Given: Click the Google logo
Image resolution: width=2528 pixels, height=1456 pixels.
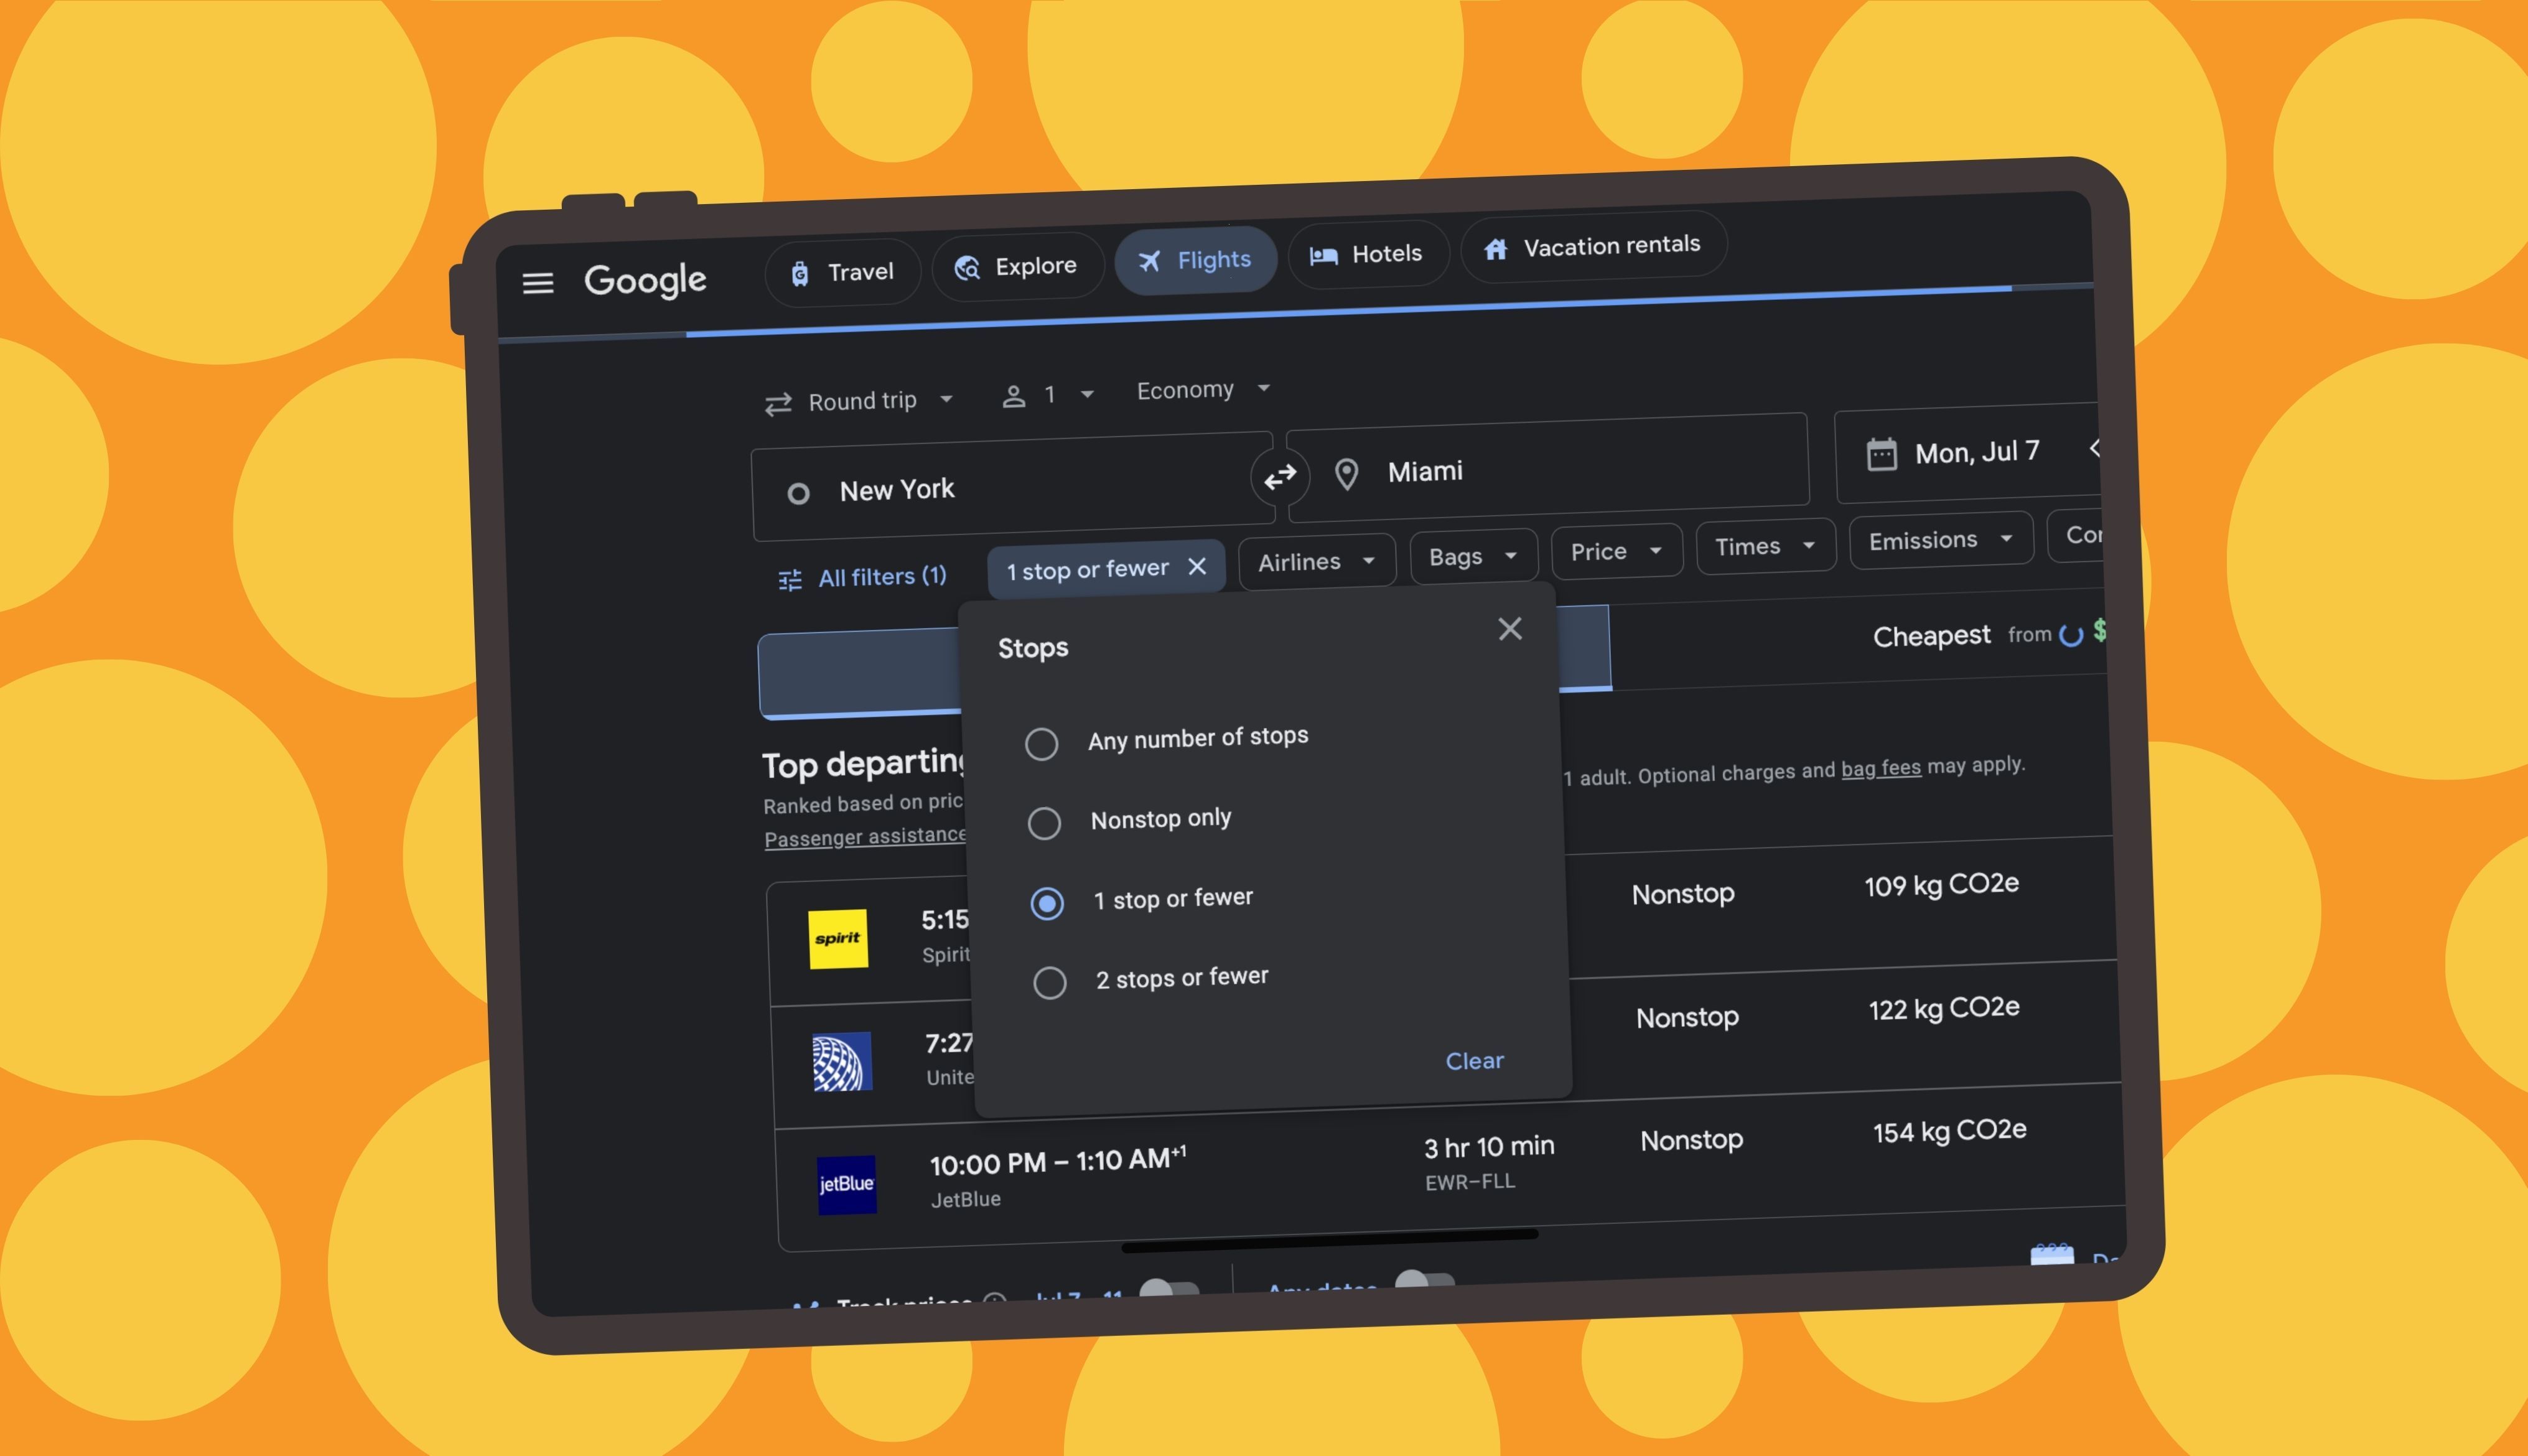Looking at the screenshot, I should [645, 280].
